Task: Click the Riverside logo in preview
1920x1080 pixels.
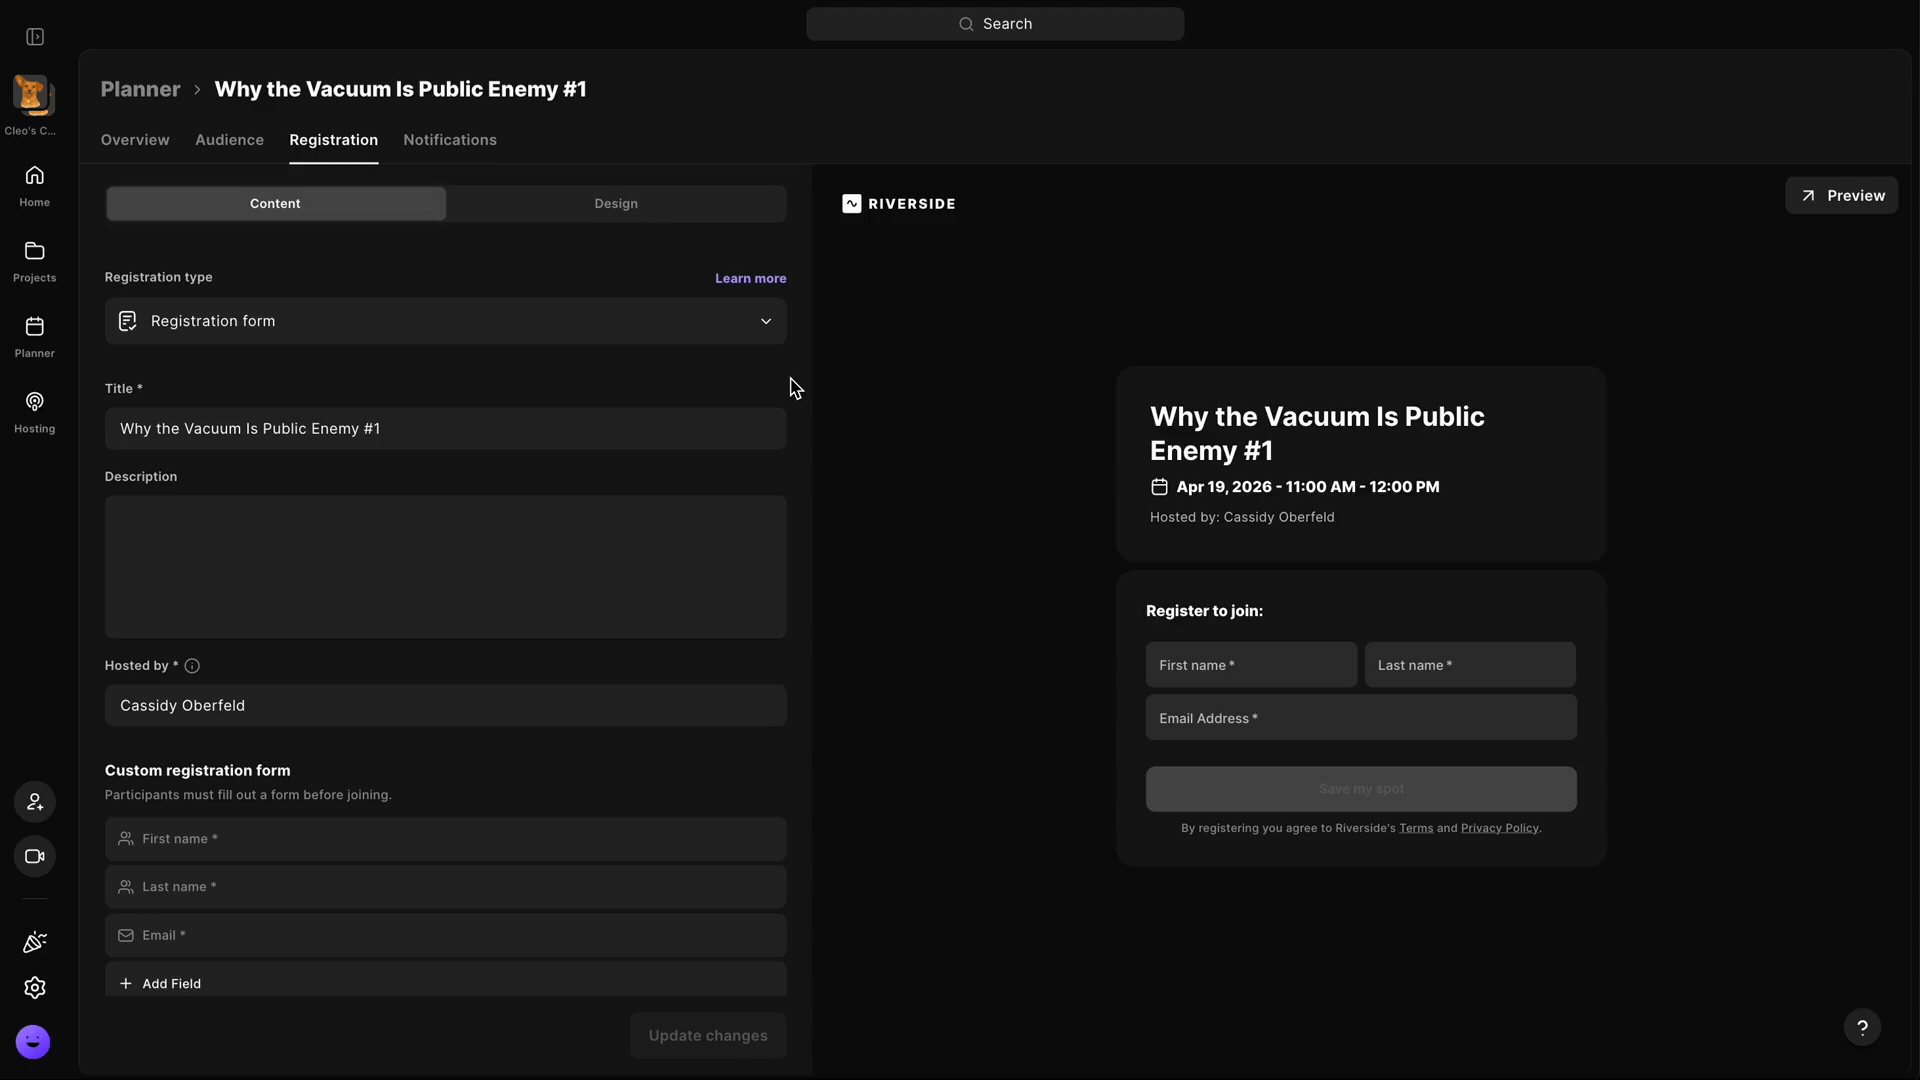Action: (899, 204)
